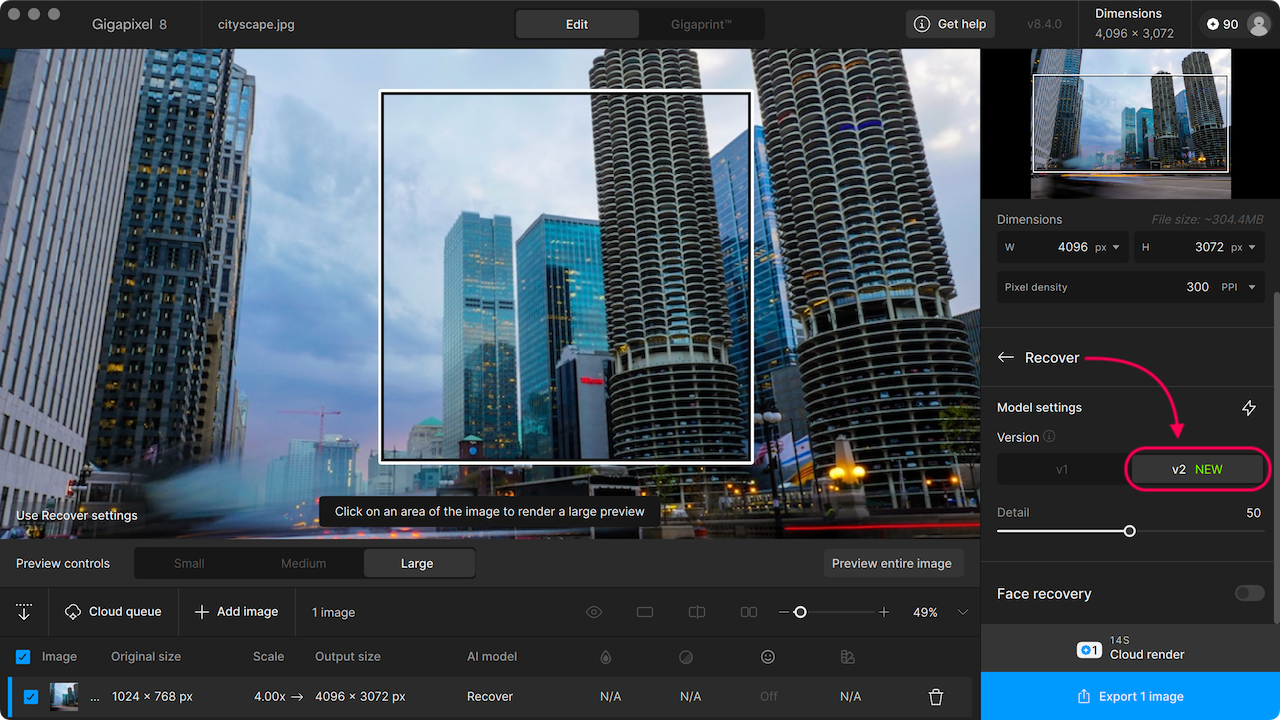The width and height of the screenshot is (1280, 720).
Task: Click the back arrow beside Recover
Action: click(1006, 358)
